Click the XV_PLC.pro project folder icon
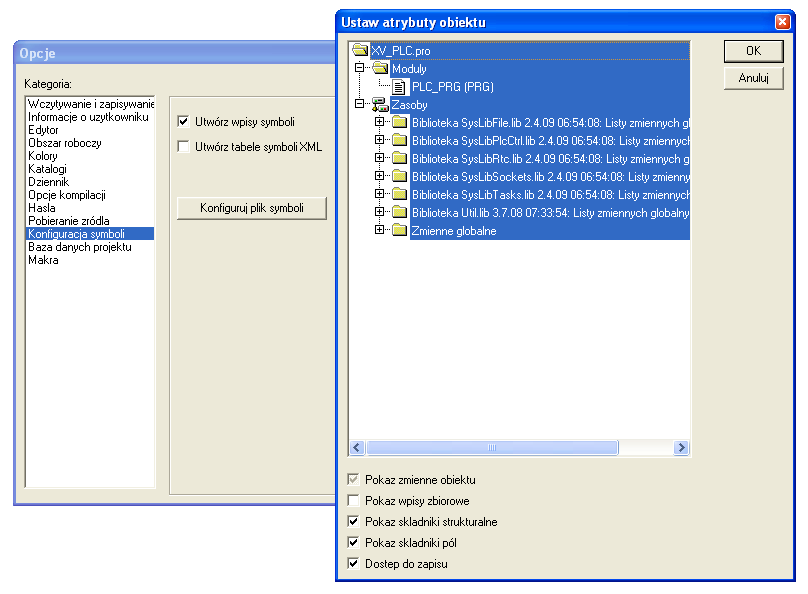This screenshot has width=808, height=594. pos(360,50)
